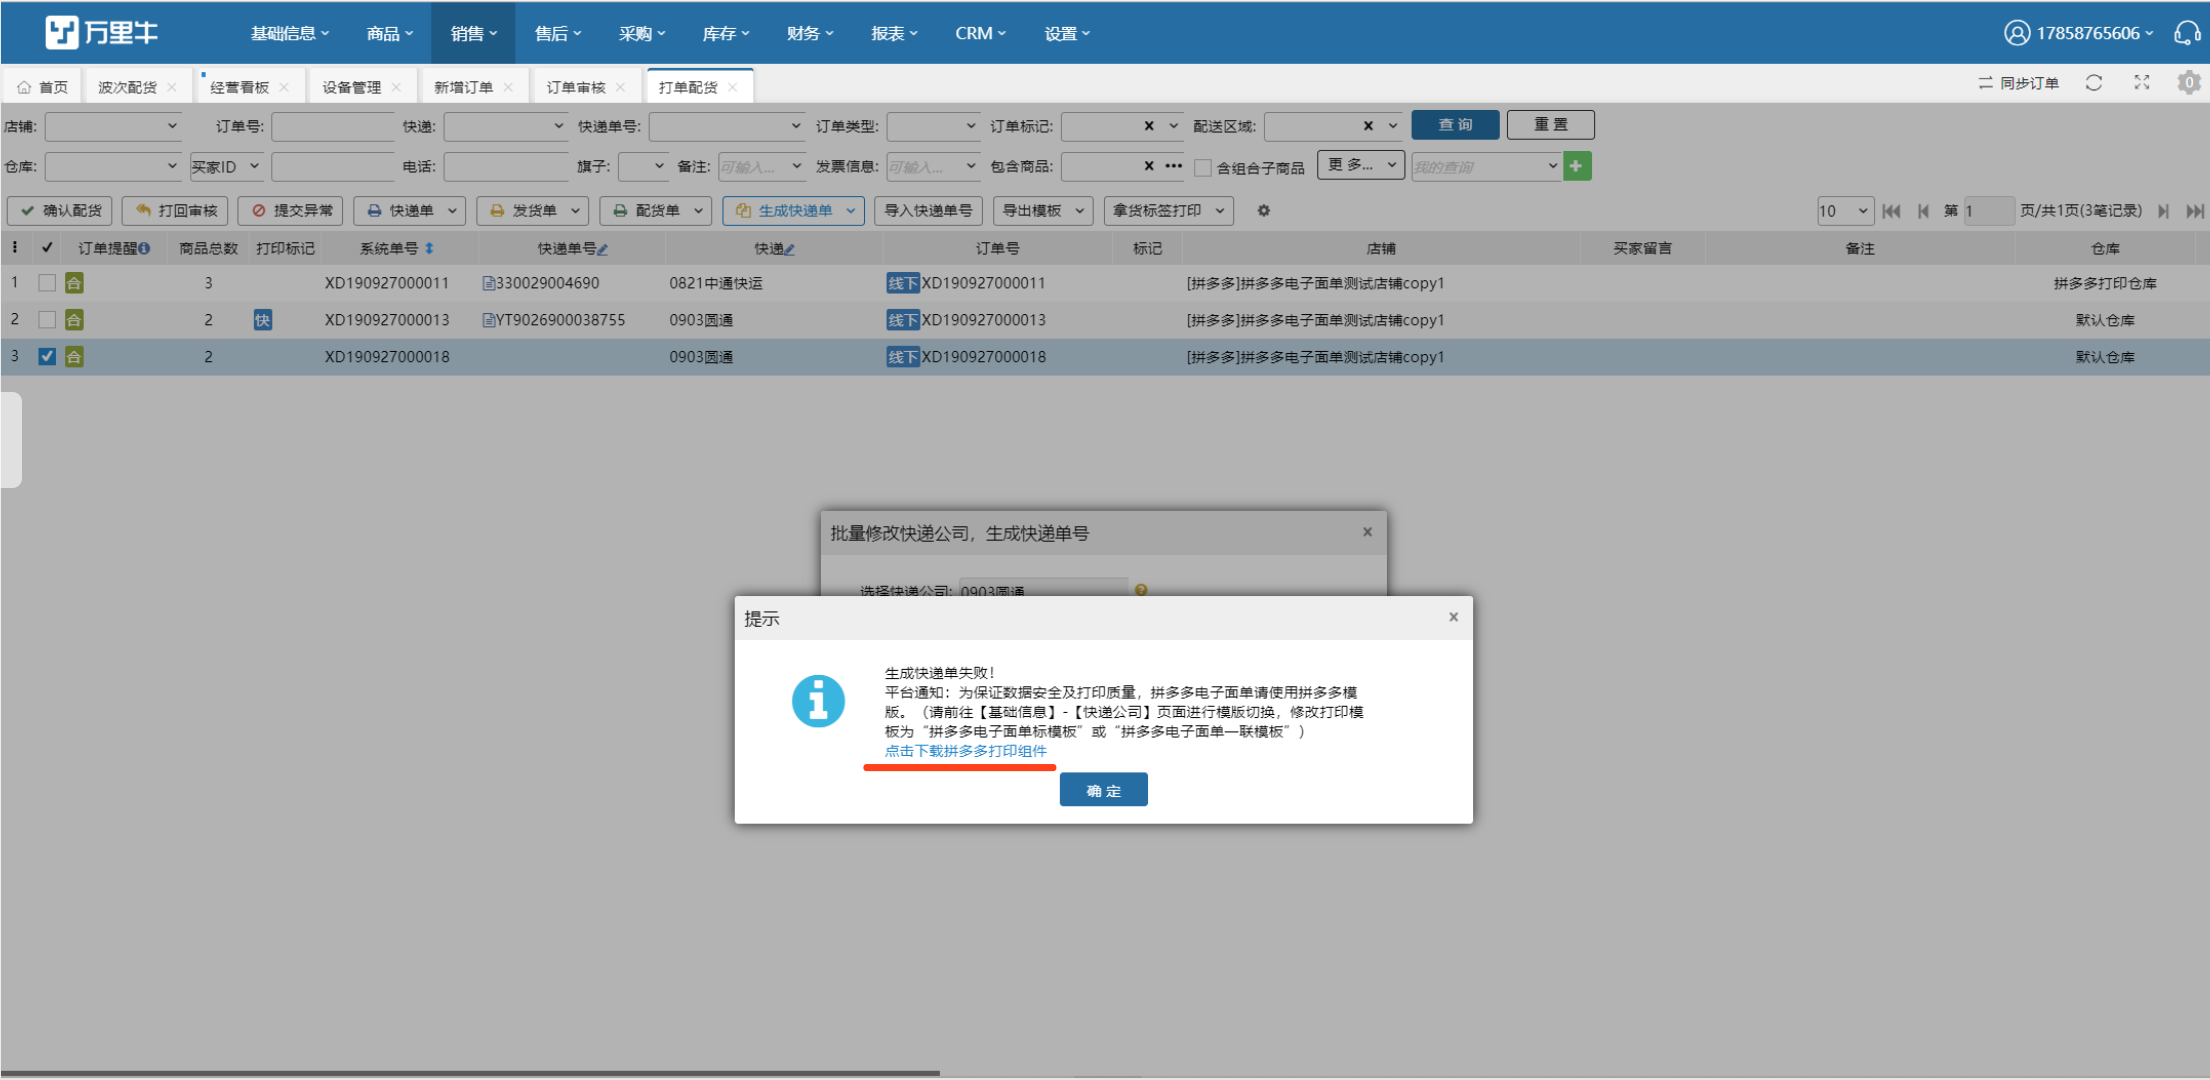Click the ellipsis in 包含商品 field
Screen dimensions: 2210x1080
[x=1174, y=166]
